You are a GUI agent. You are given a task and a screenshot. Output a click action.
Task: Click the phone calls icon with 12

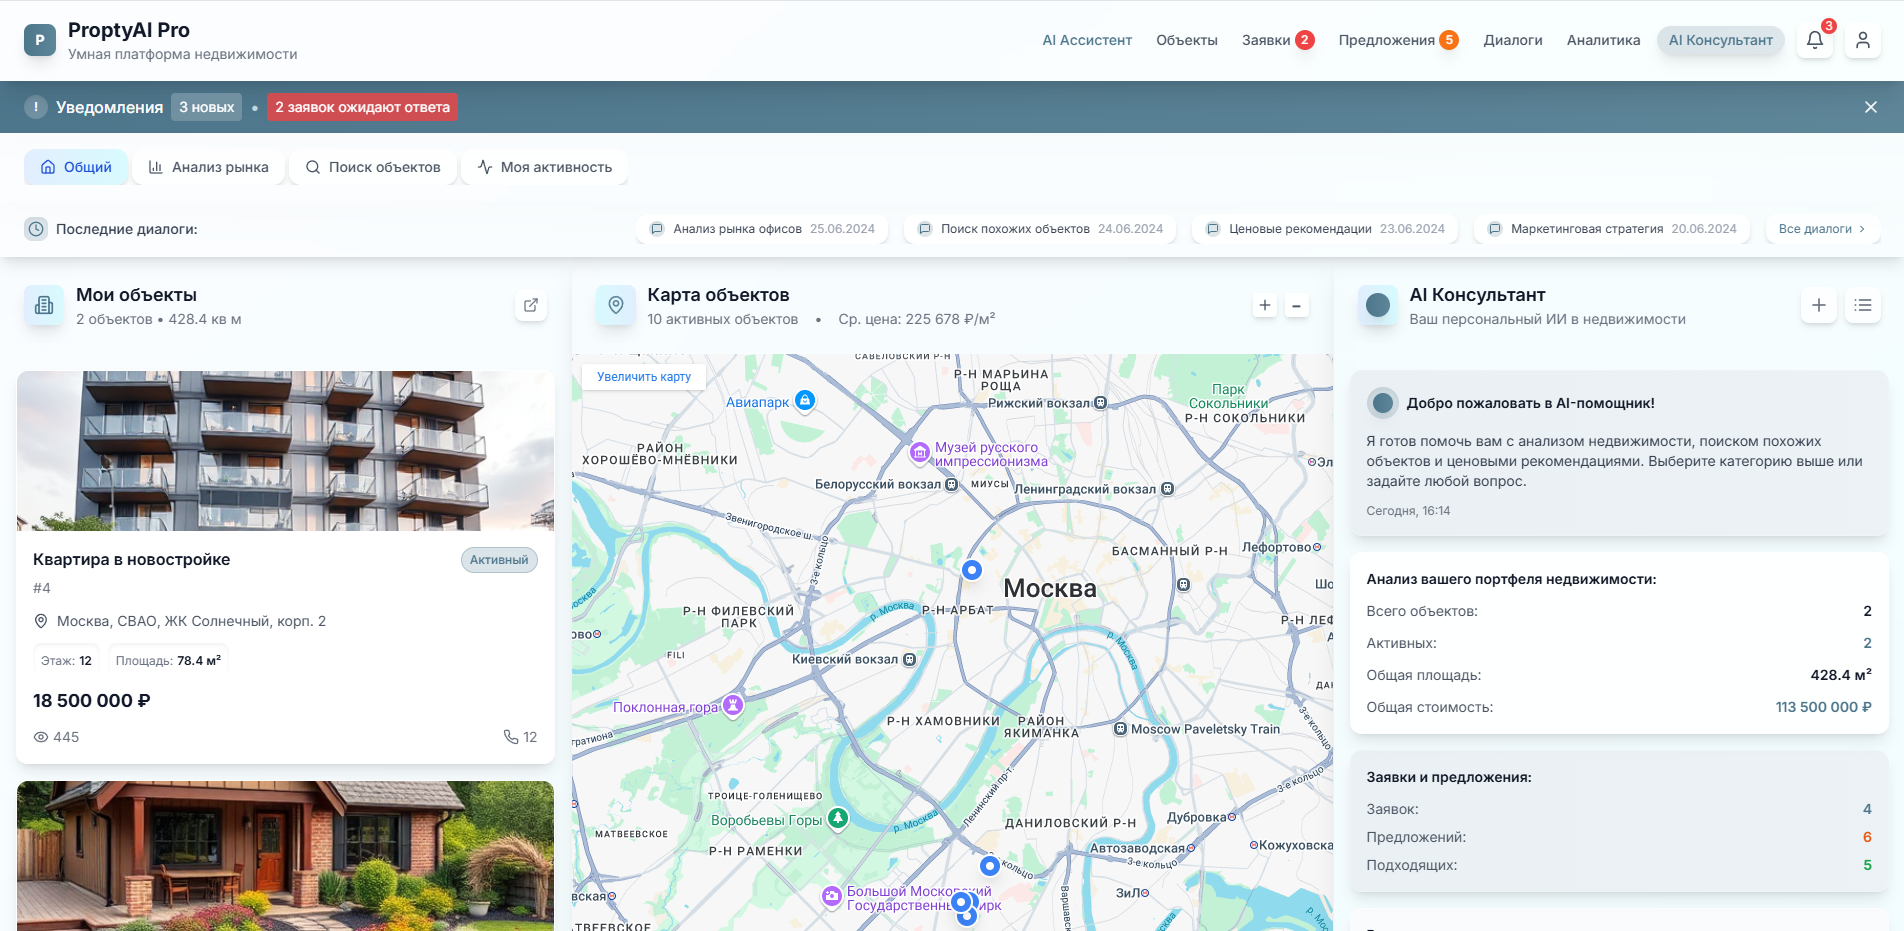click(511, 737)
